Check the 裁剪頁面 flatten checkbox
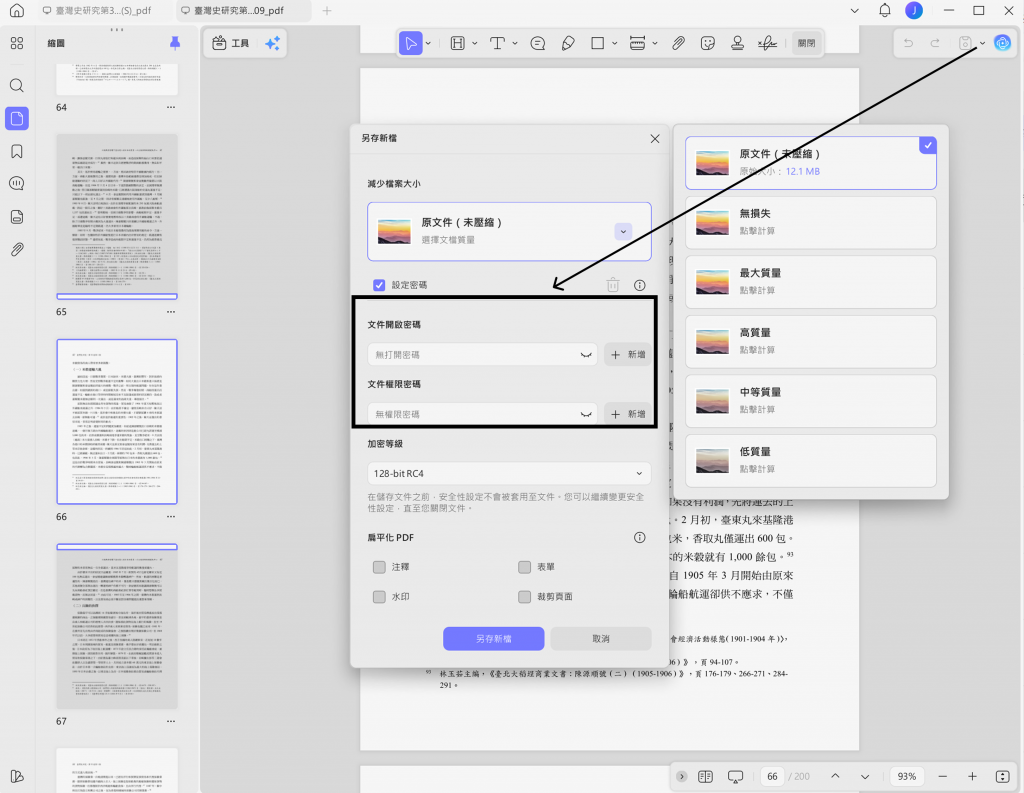 524,596
